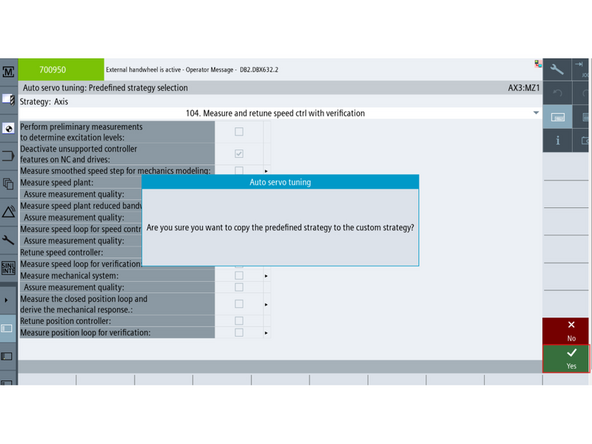Select the keyboard icon in right panel
Image resolution: width=592 pixels, height=444 pixels.
click(x=557, y=117)
